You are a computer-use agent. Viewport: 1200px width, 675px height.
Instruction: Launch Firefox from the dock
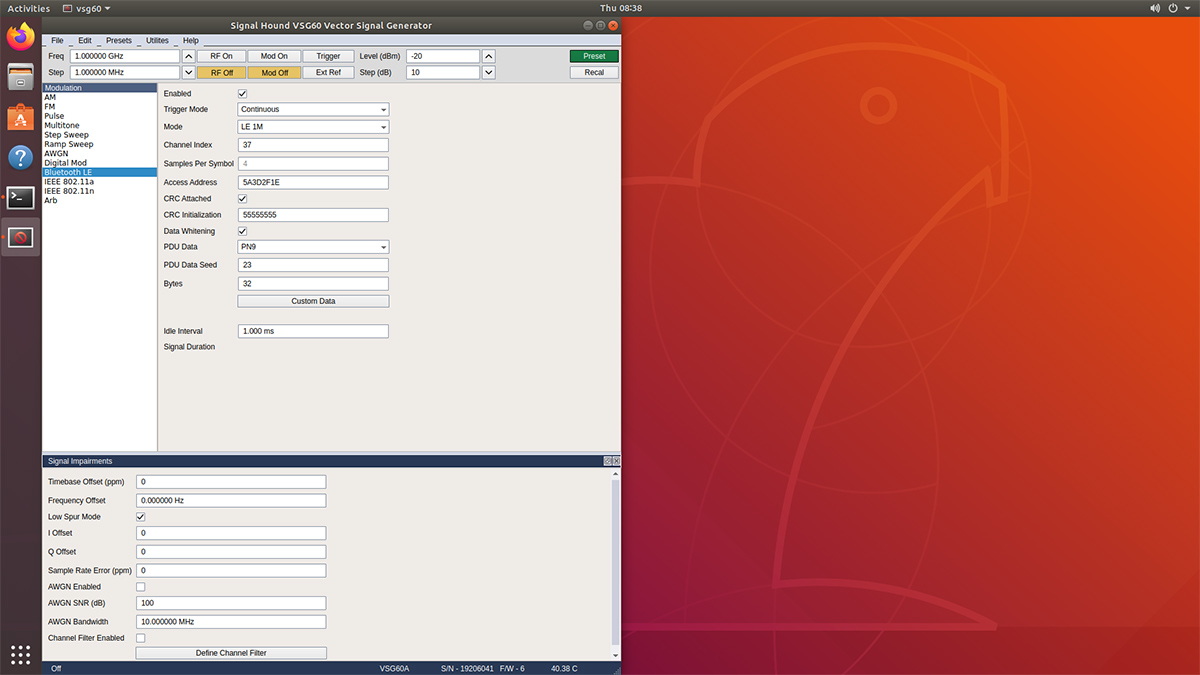pyautogui.click(x=18, y=36)
